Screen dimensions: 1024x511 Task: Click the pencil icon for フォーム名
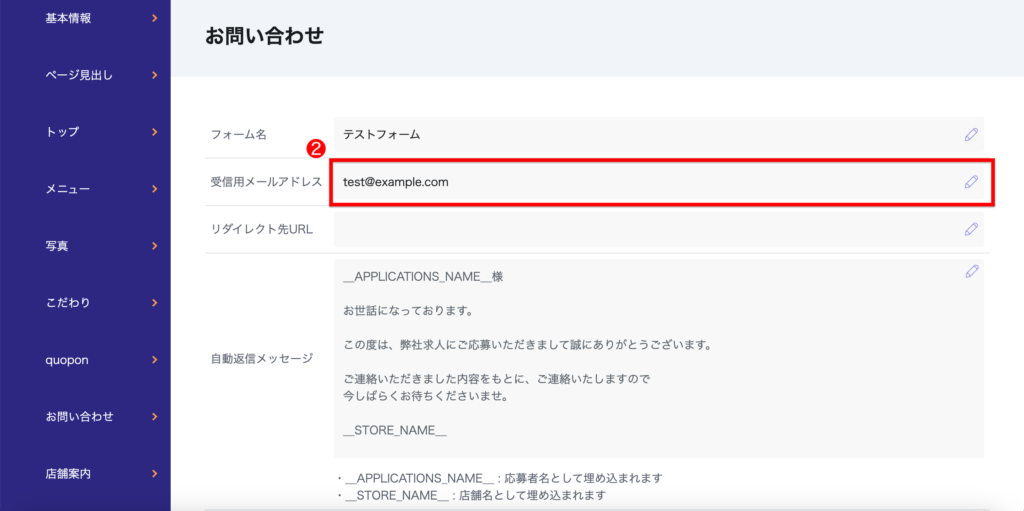point(970,134)
